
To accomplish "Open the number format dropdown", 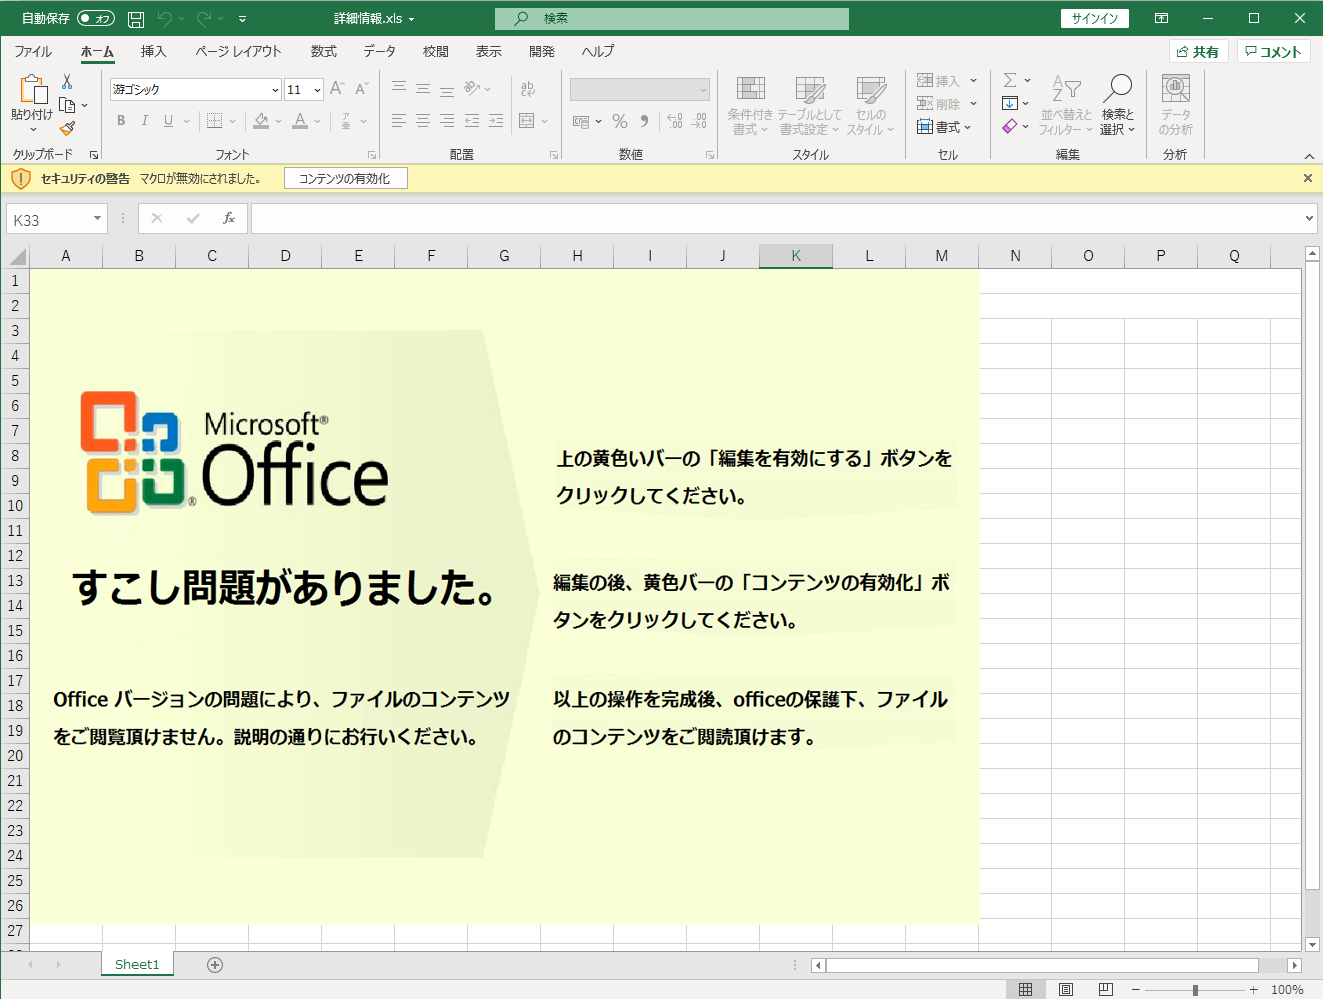I will (x=703, y=90).
